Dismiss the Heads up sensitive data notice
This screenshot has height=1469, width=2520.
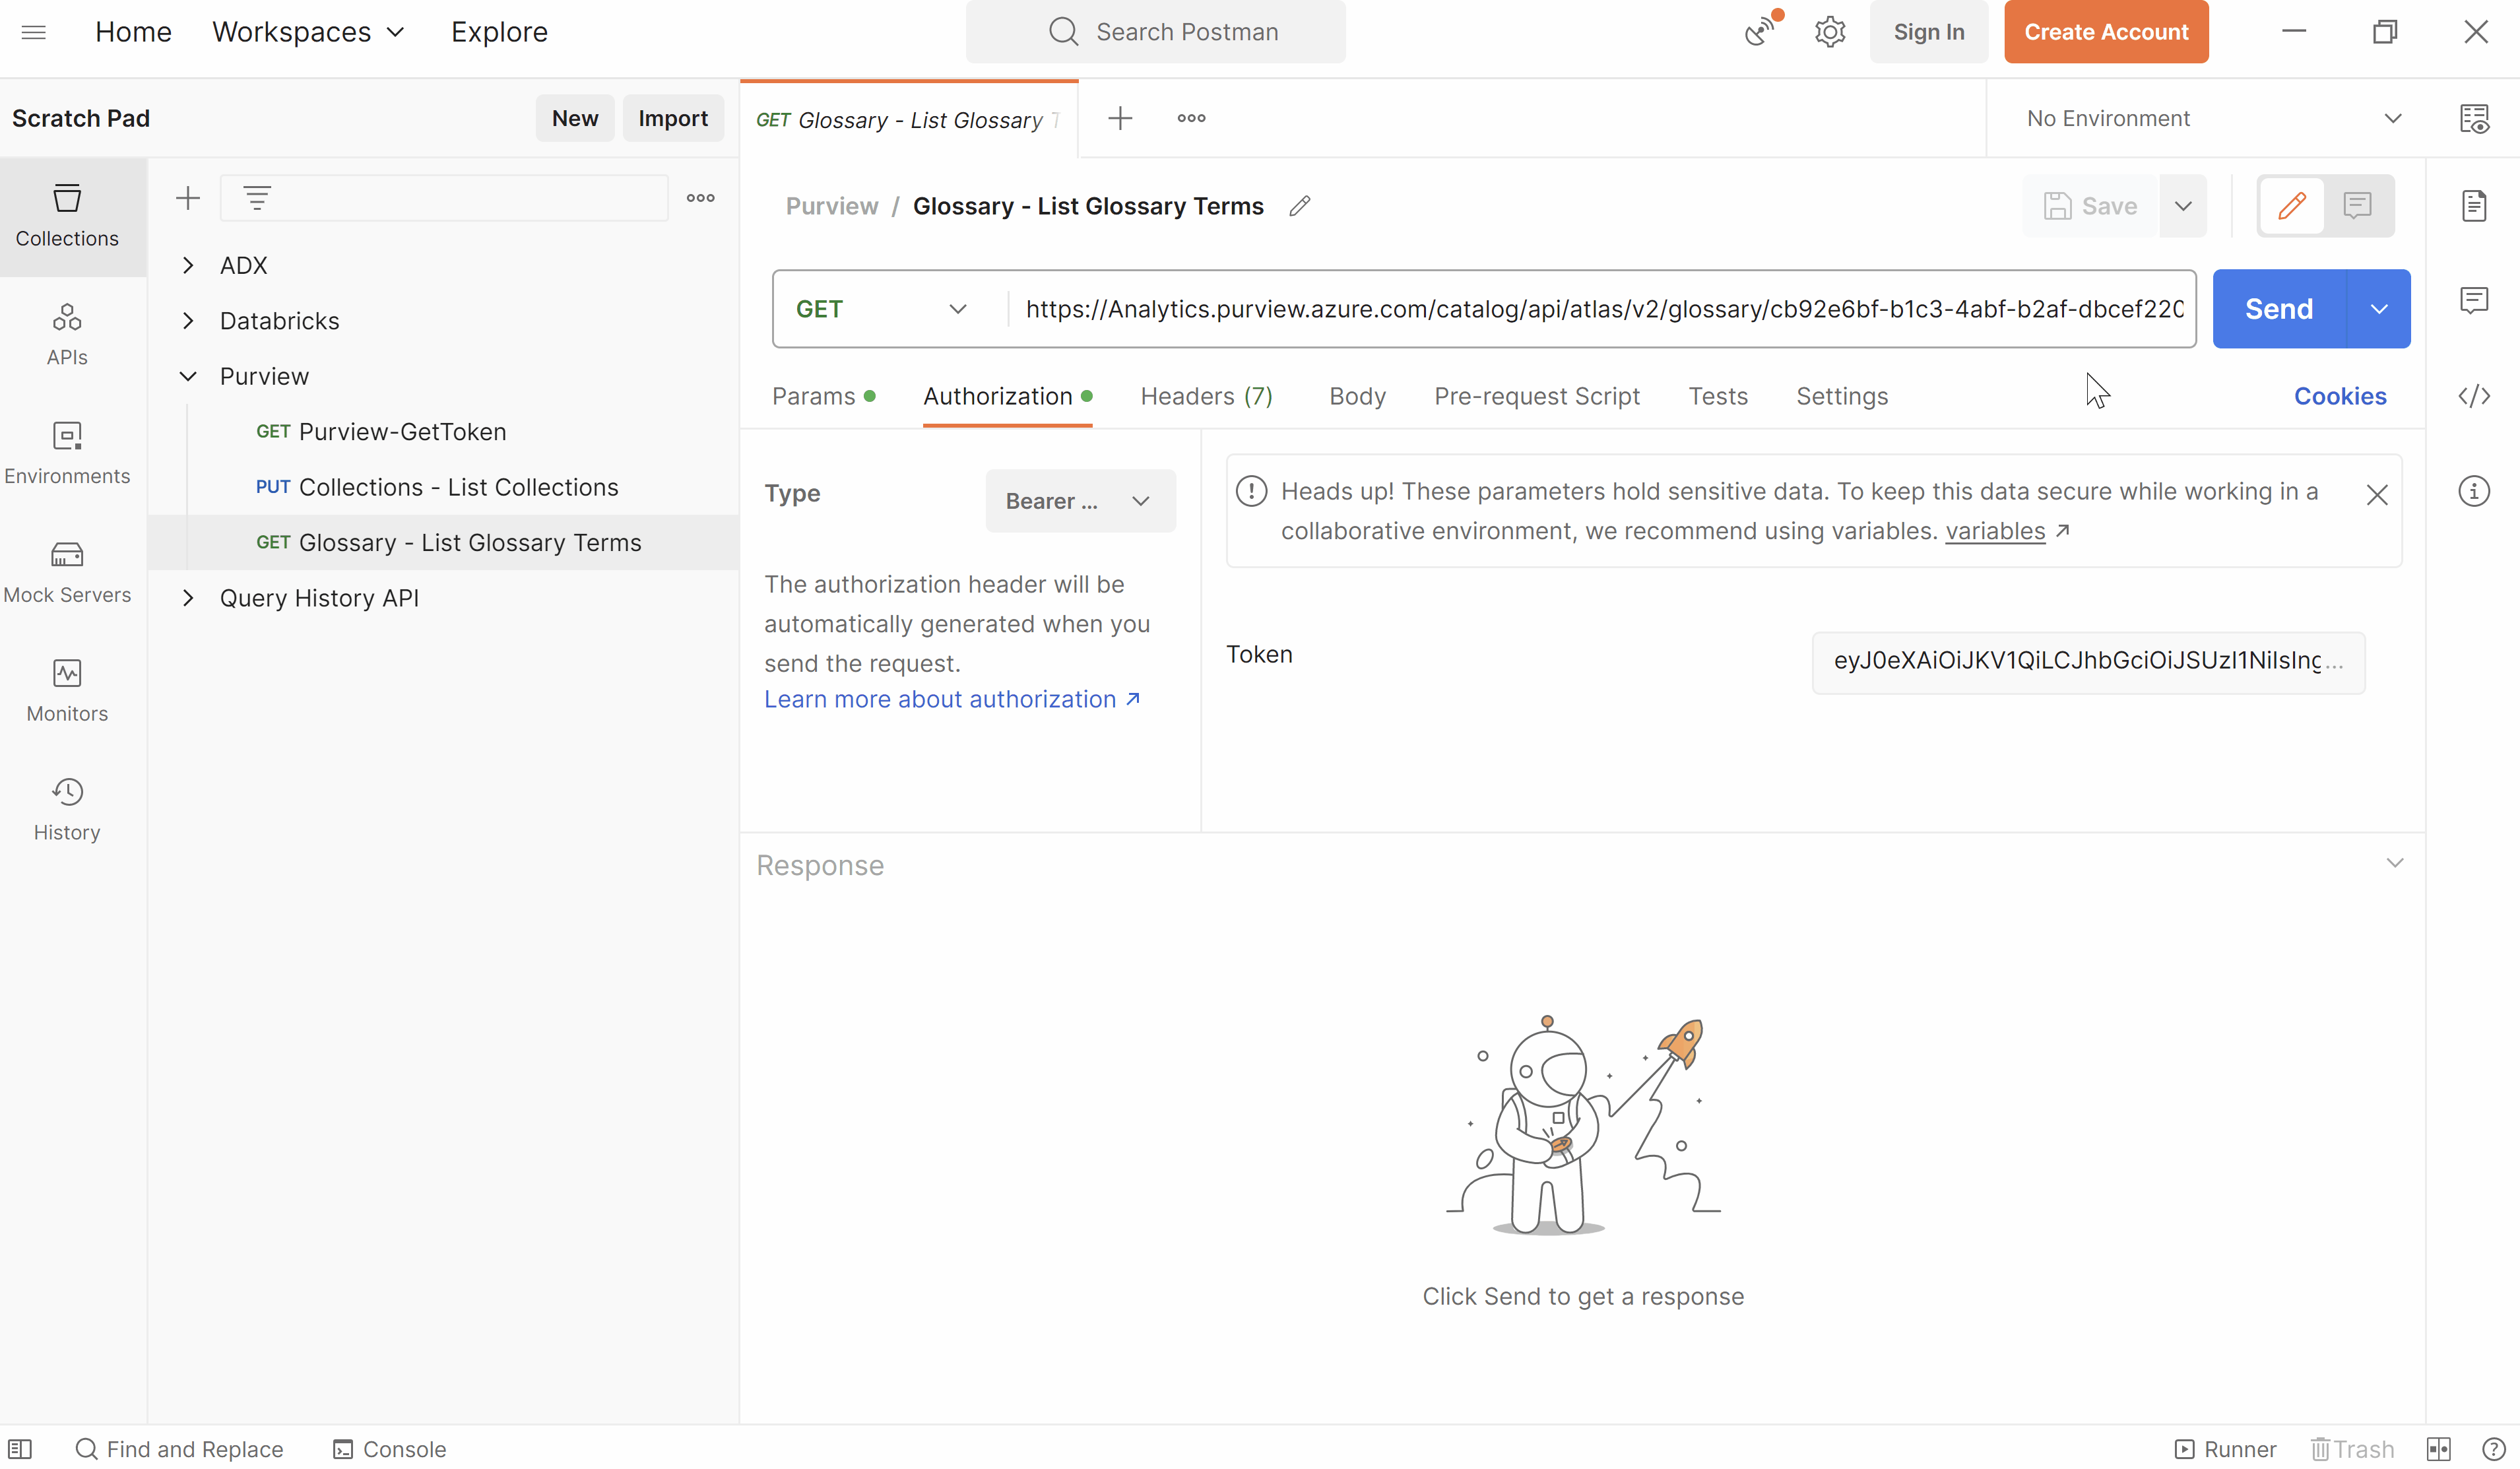click(2377, 495)
